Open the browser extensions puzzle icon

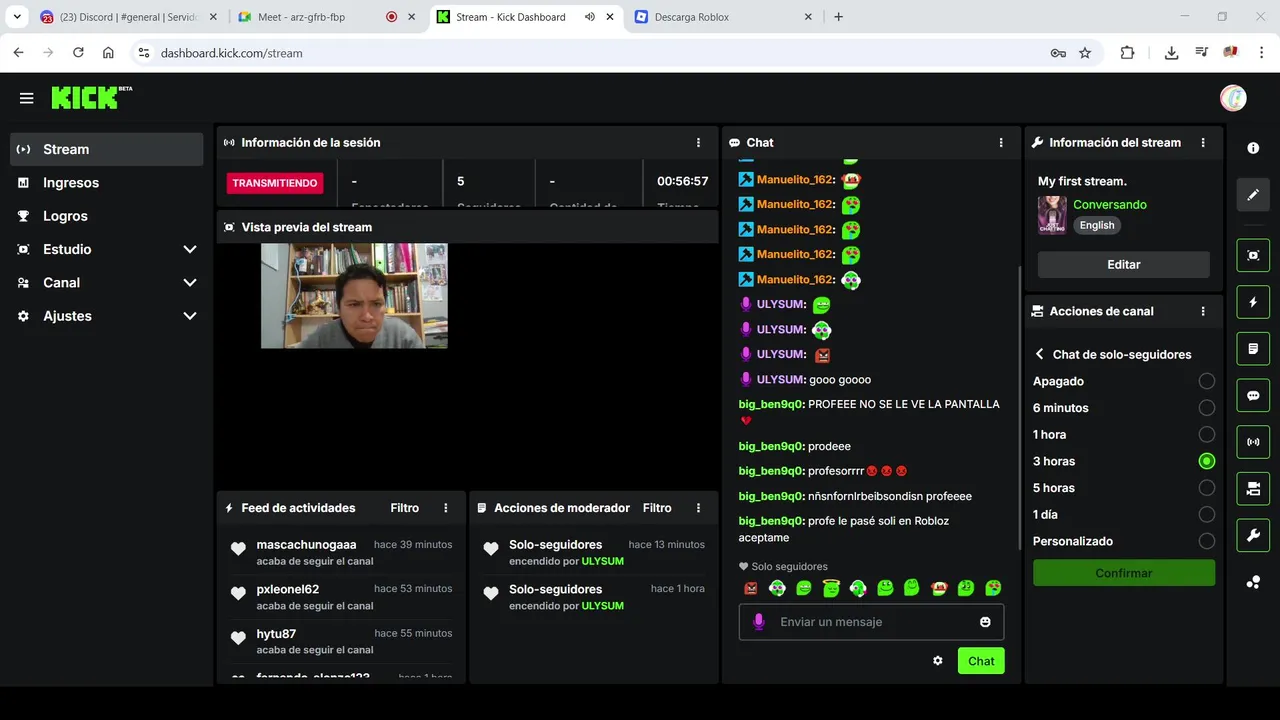(x=1127, y=53)
